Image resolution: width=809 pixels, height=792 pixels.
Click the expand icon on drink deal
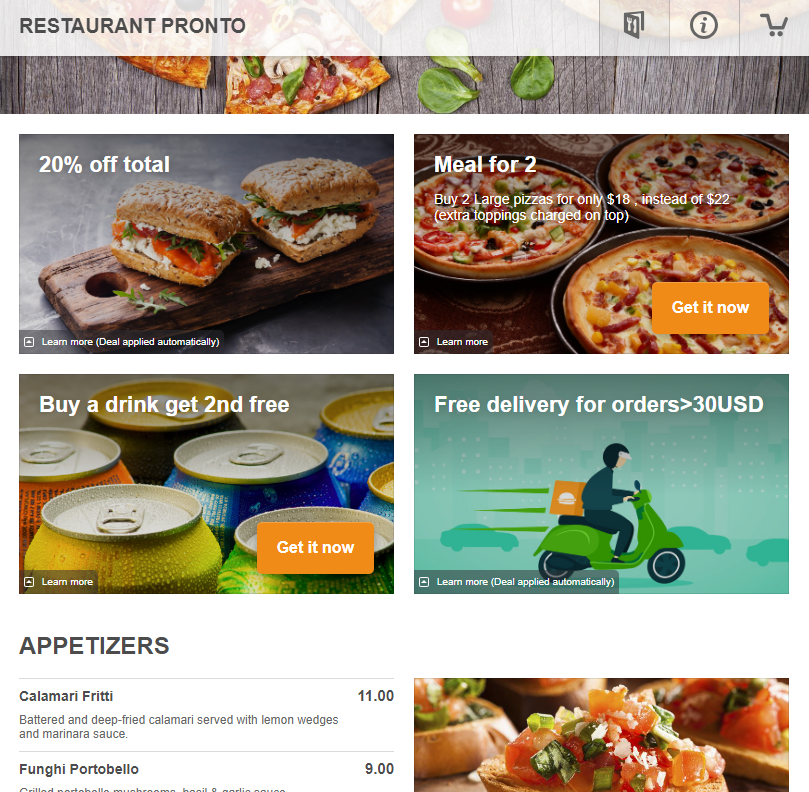[29, 581]
